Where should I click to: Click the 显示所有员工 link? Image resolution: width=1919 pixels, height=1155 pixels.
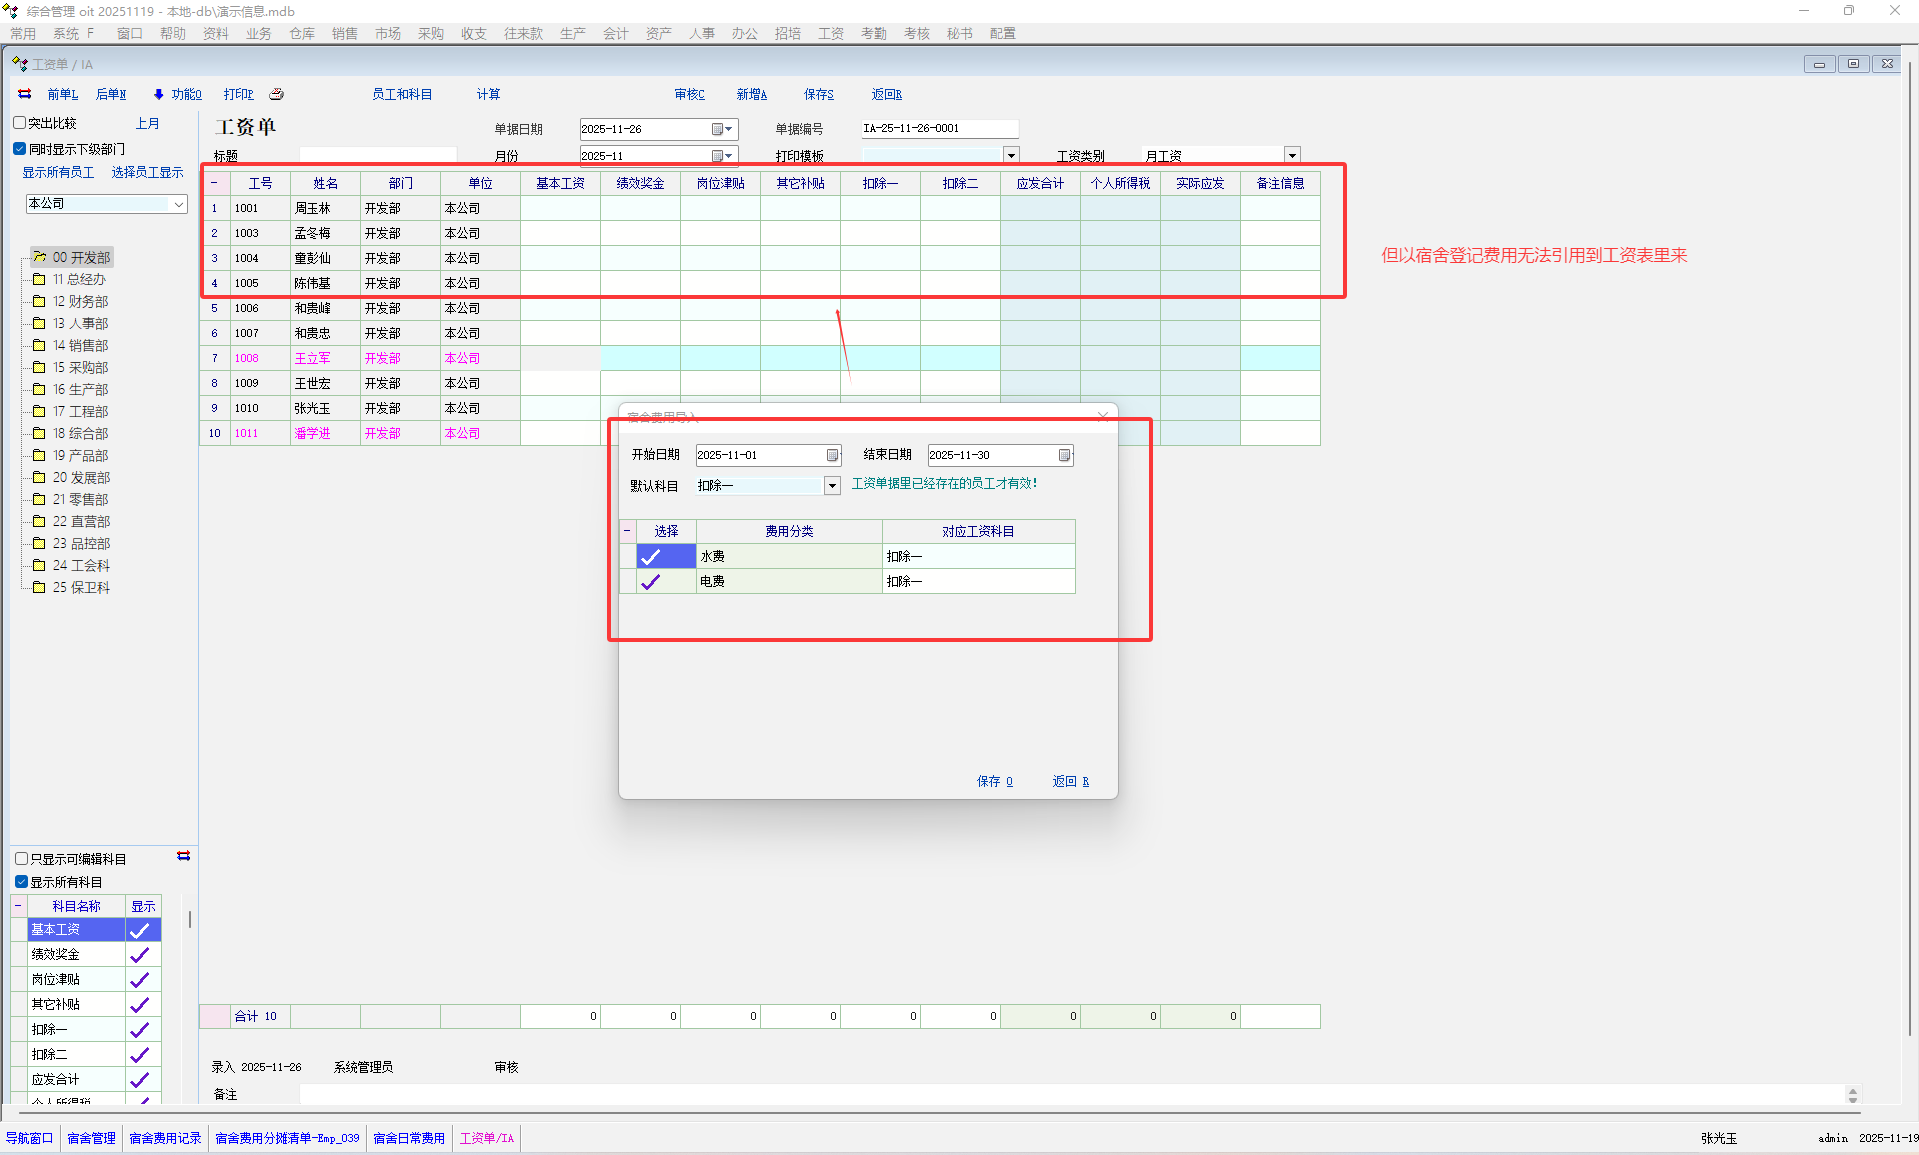(58, 172)
